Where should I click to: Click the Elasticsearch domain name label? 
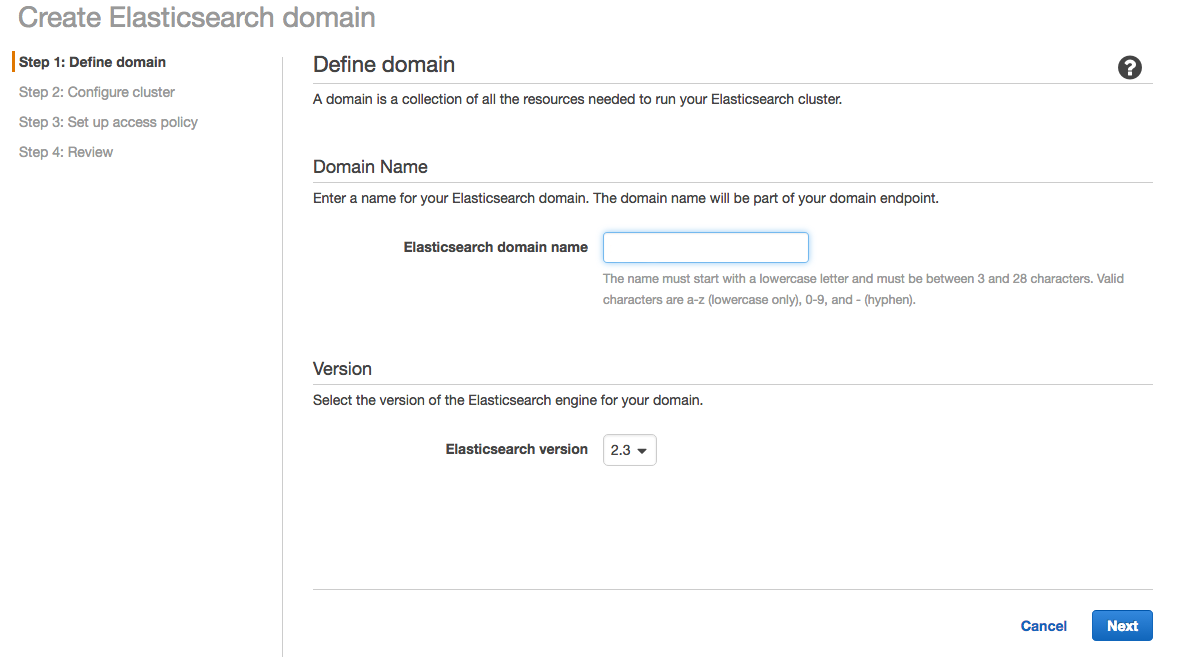(495, 247)
